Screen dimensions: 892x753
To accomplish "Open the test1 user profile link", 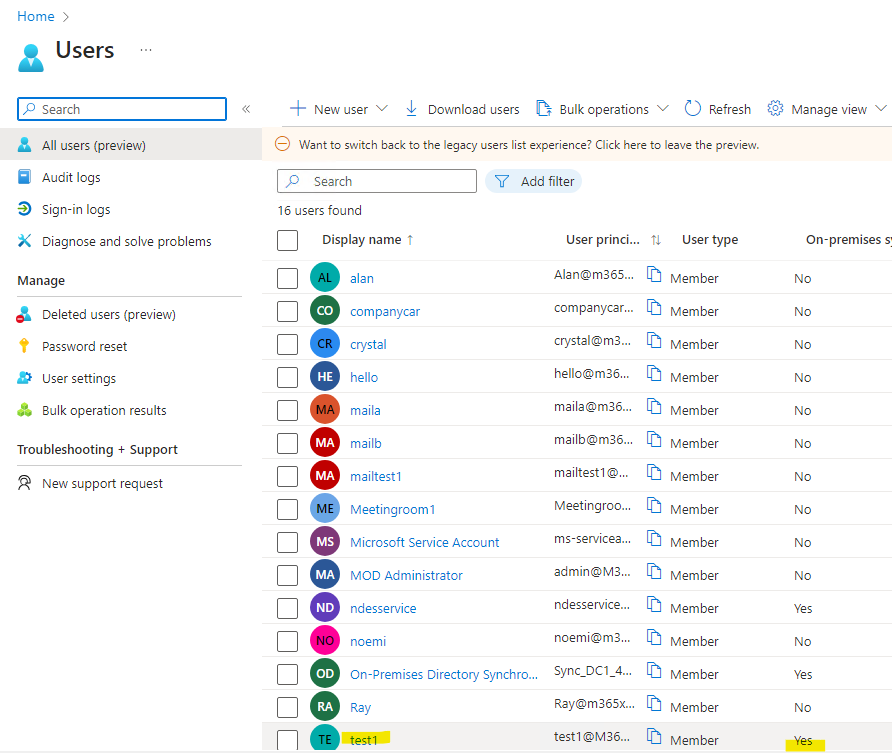I will [364, 740].
